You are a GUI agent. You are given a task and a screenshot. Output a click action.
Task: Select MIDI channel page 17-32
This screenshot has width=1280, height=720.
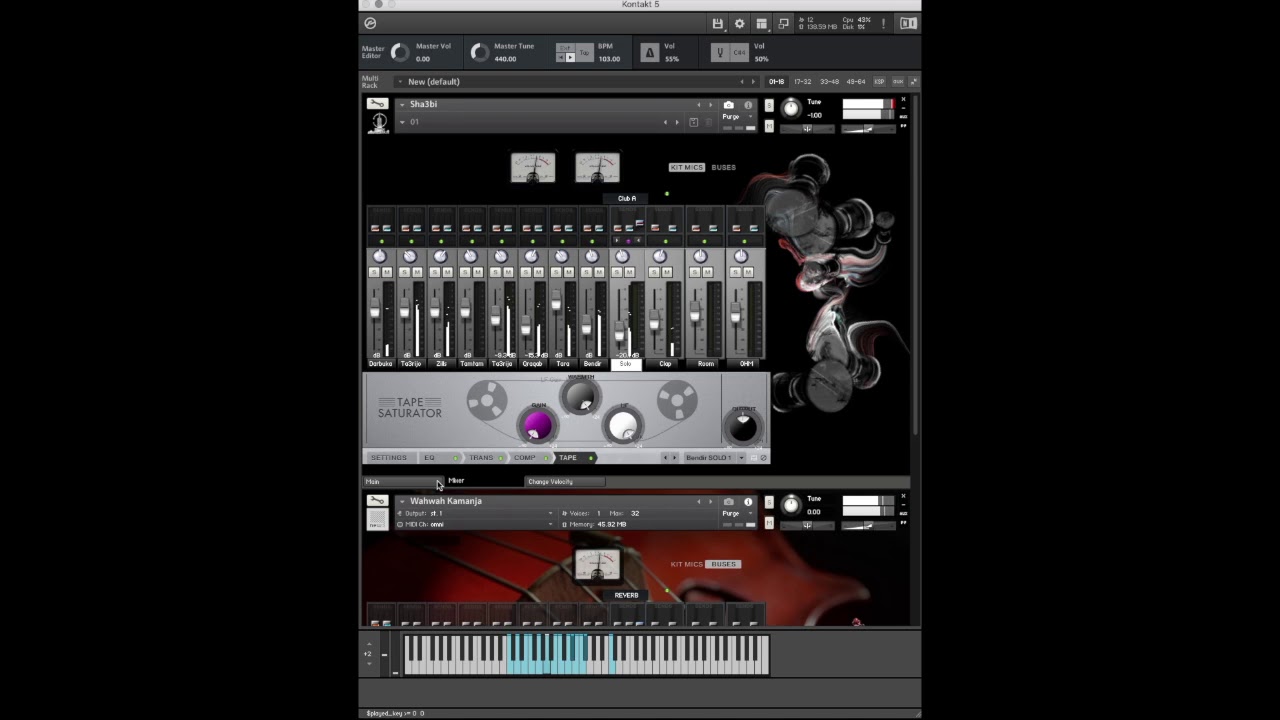pos(802,82)
